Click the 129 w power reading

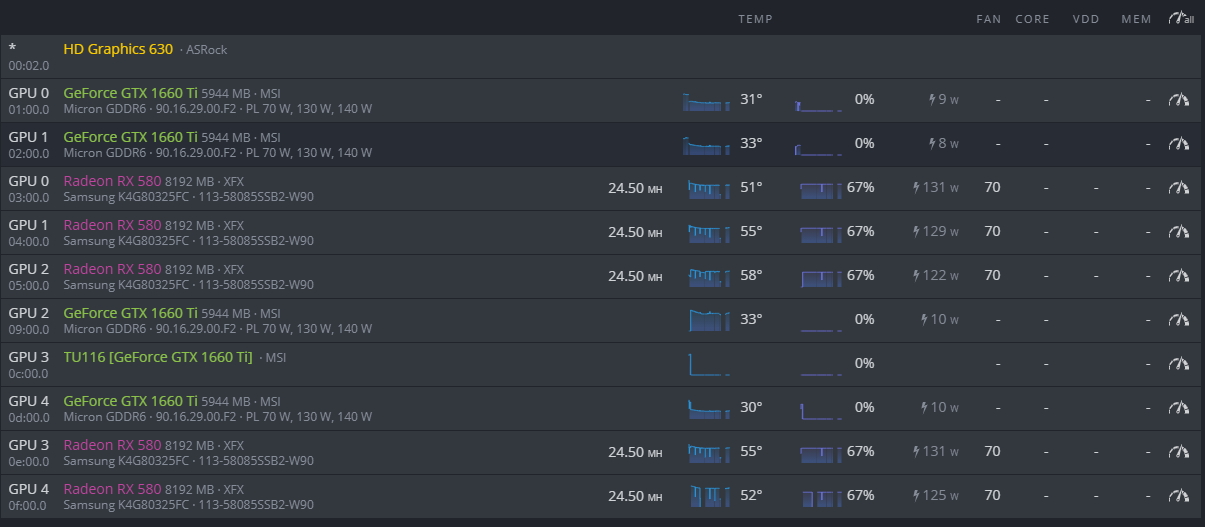point(936,231)
